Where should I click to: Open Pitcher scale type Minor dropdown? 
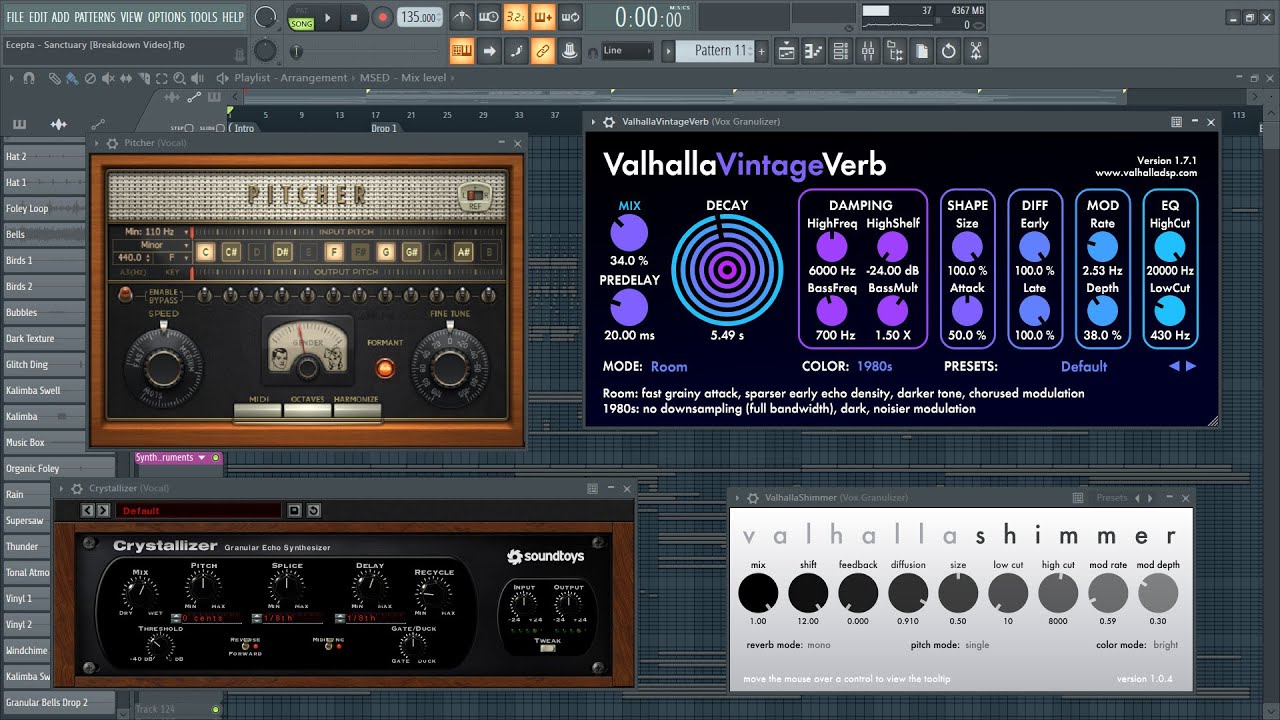tap(152, 245)
